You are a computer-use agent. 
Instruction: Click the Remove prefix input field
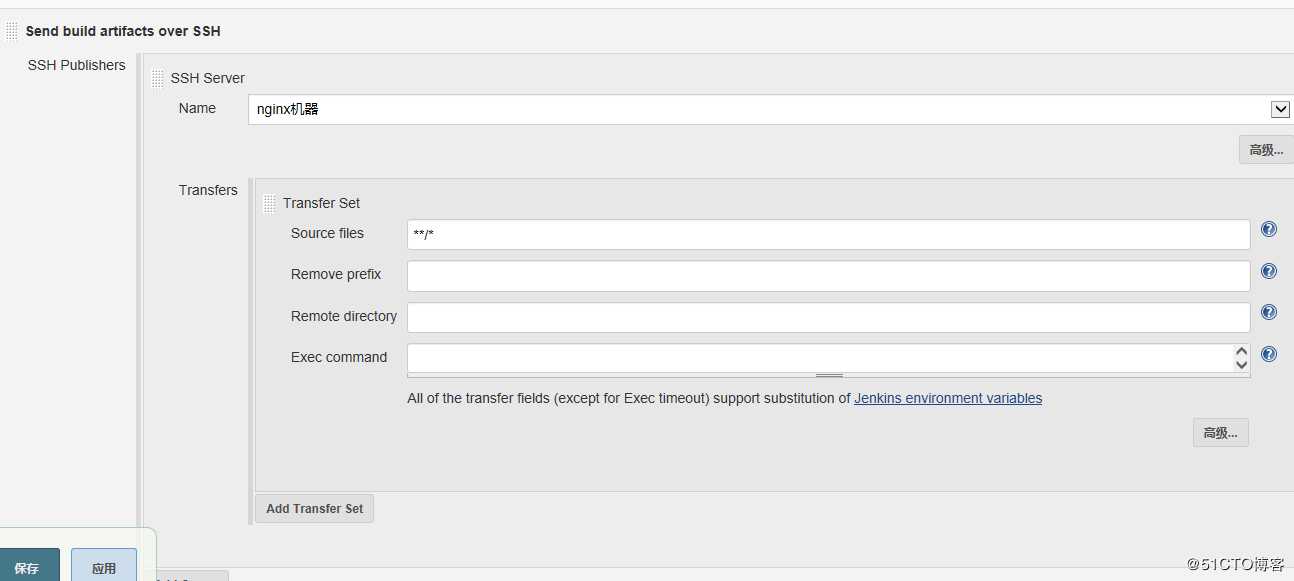(828, 276)
